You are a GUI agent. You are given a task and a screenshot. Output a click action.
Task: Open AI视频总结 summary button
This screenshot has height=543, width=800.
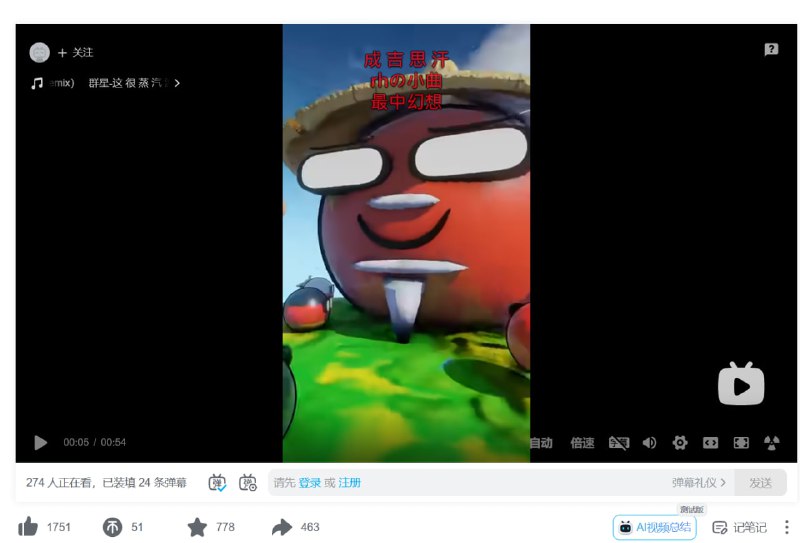pyautogui.click(x=655, y=527)
